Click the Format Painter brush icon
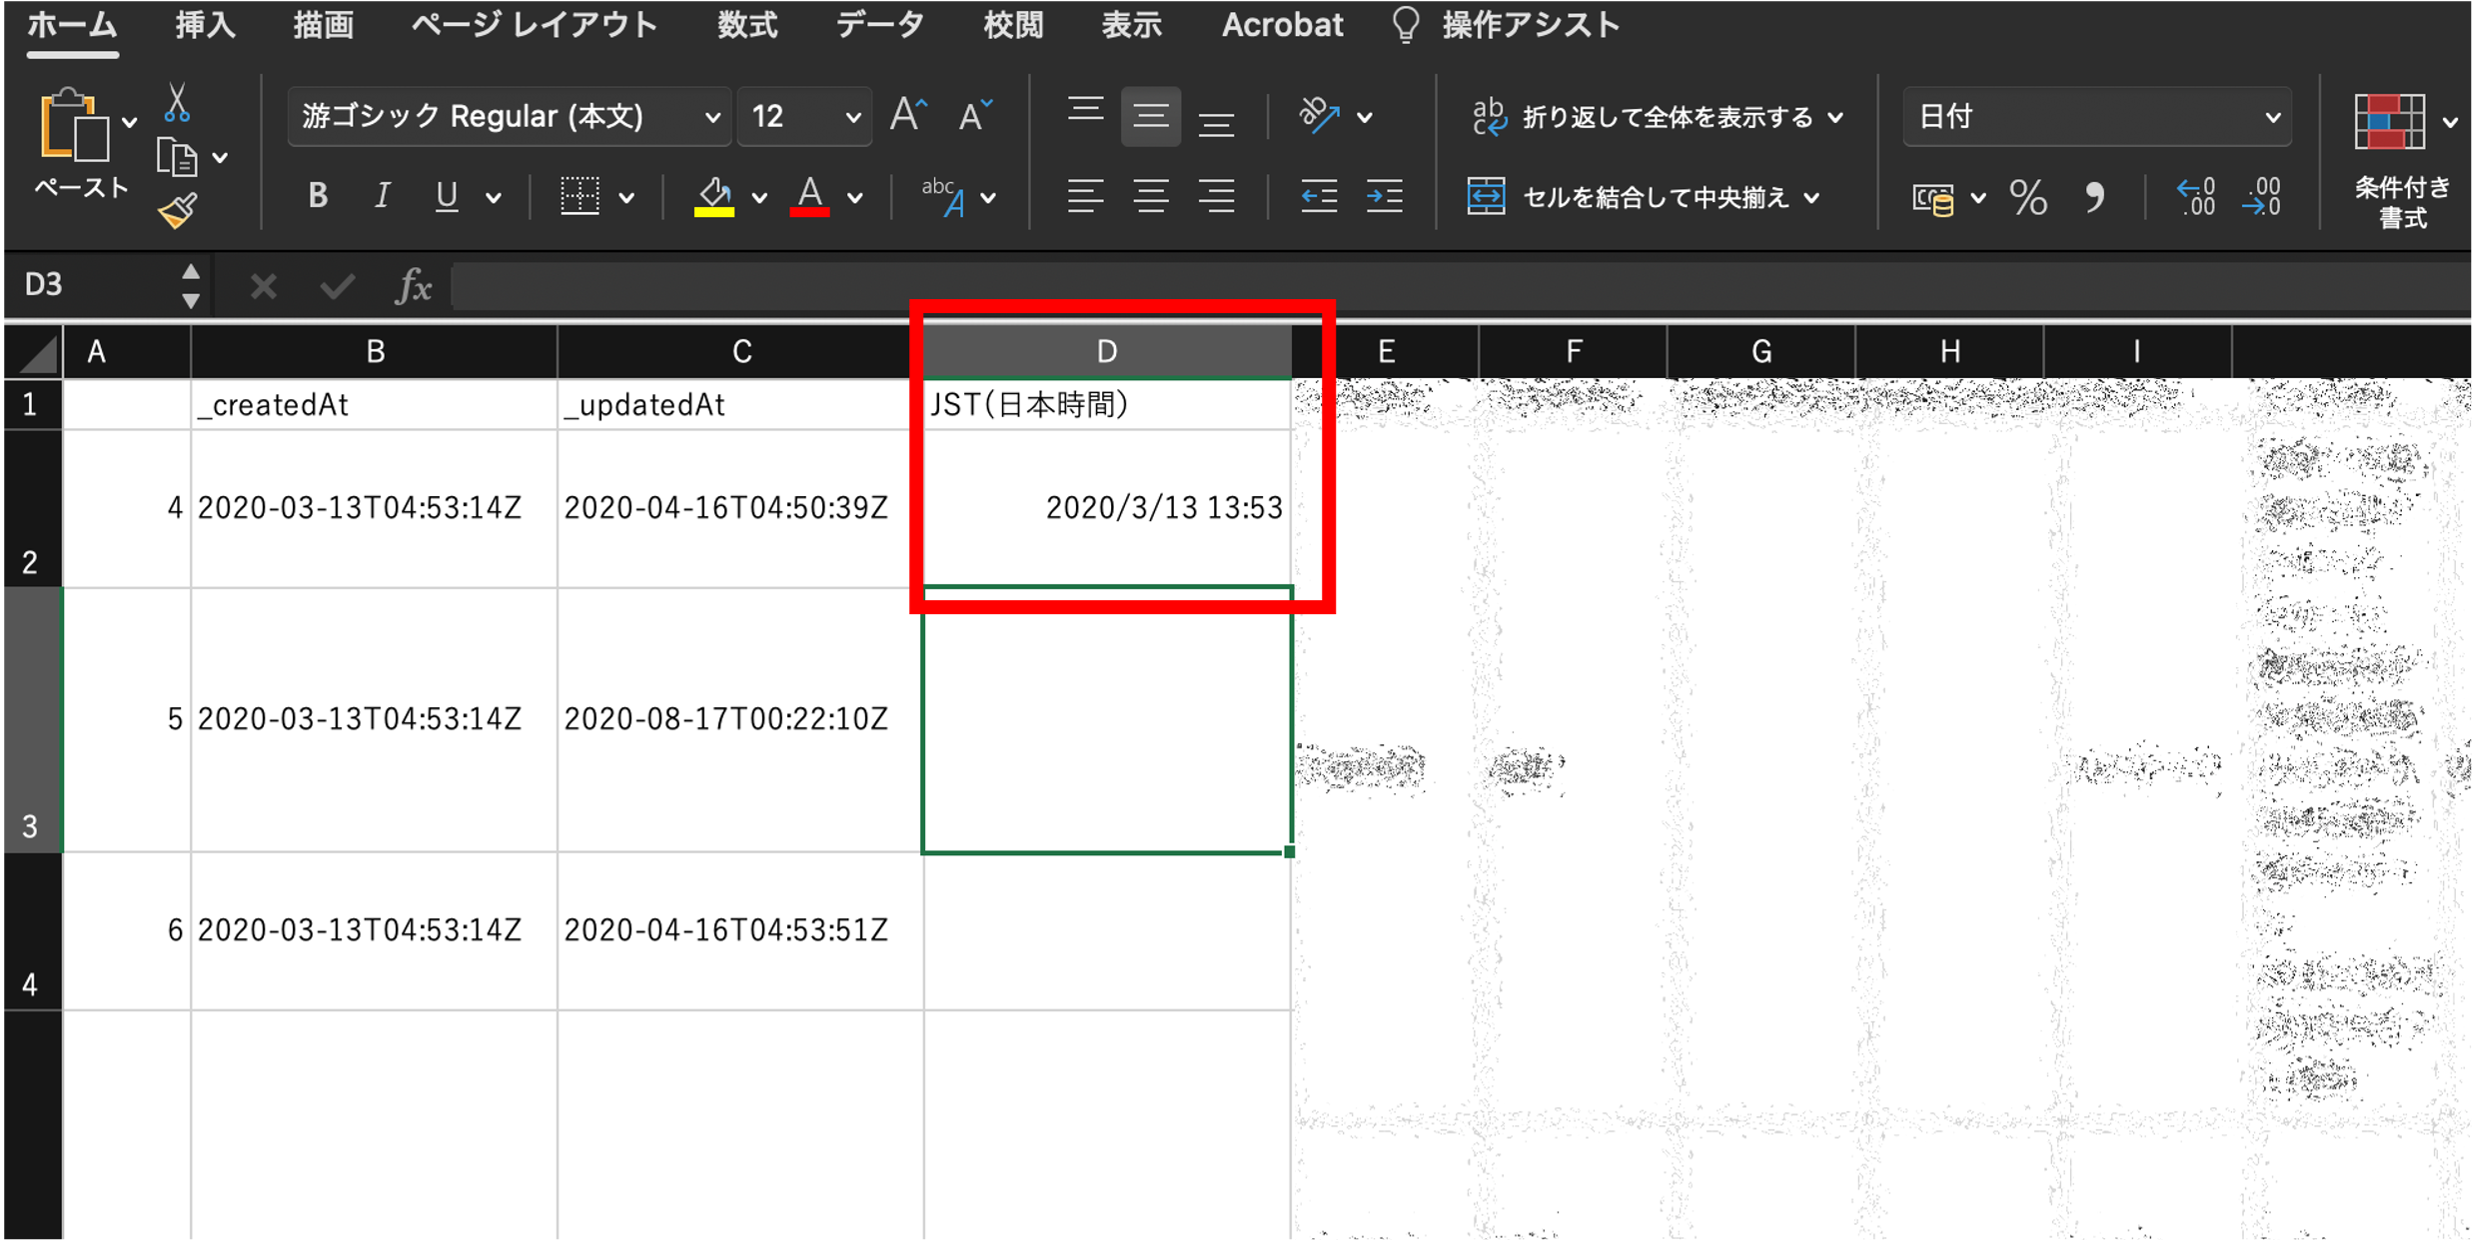This screenshot has width=2475, height=1242. [177, 211]
